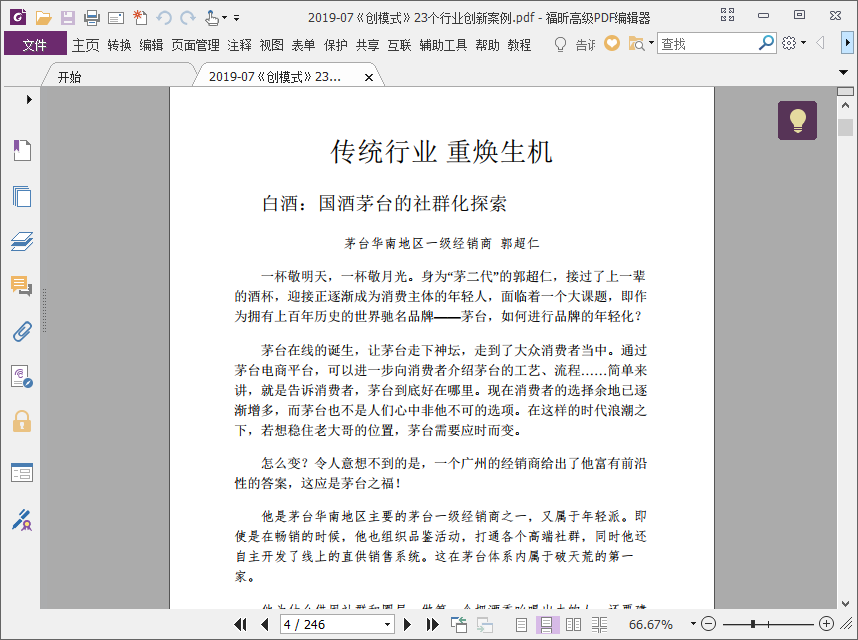Screen dimensions: 858x640
Task: Open the 注释 ribbon tab
Action: [x=239, y=45]
